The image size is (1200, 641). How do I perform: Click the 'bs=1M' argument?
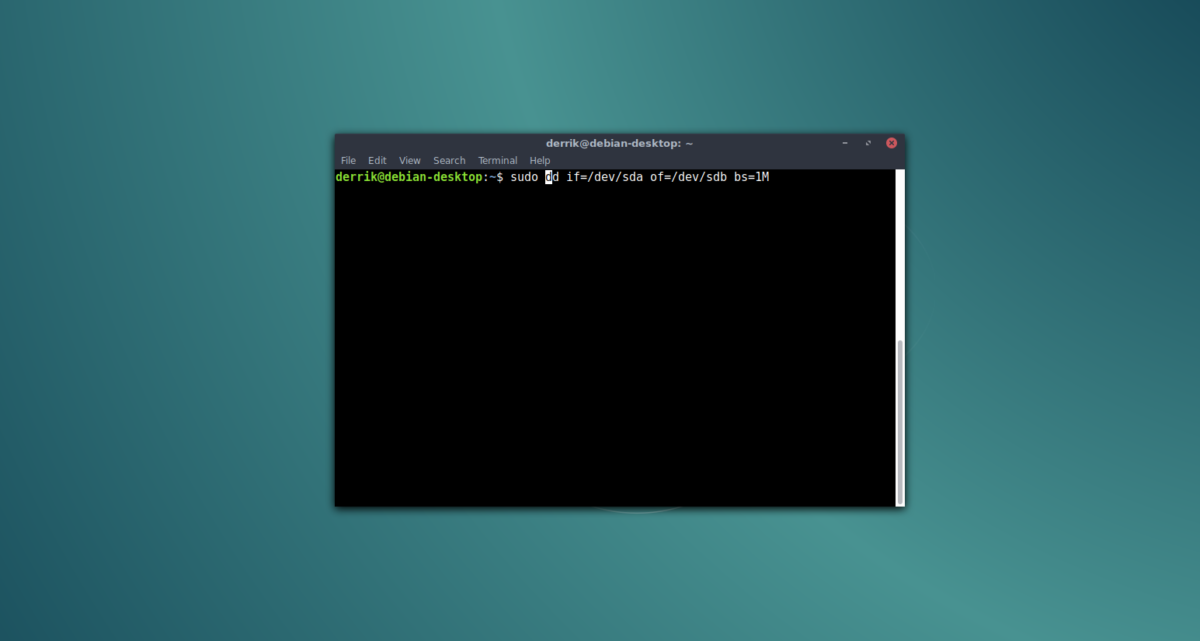tap(751, 177)
